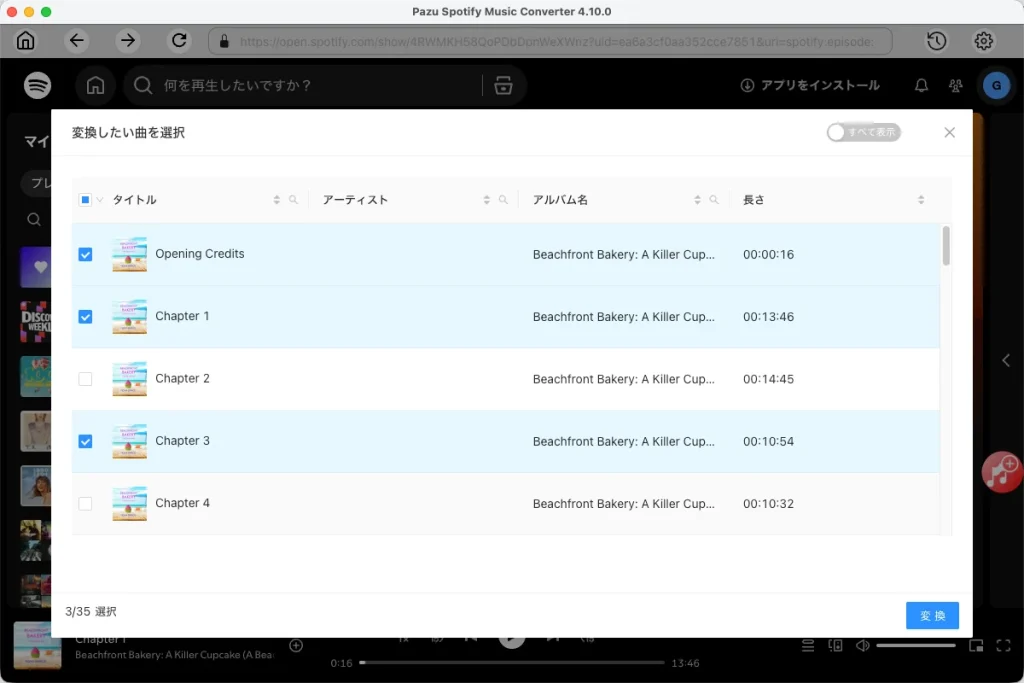Click アプリをインストール install app link
Viewport: 1024px width, 683px height.
pos(810,86)
